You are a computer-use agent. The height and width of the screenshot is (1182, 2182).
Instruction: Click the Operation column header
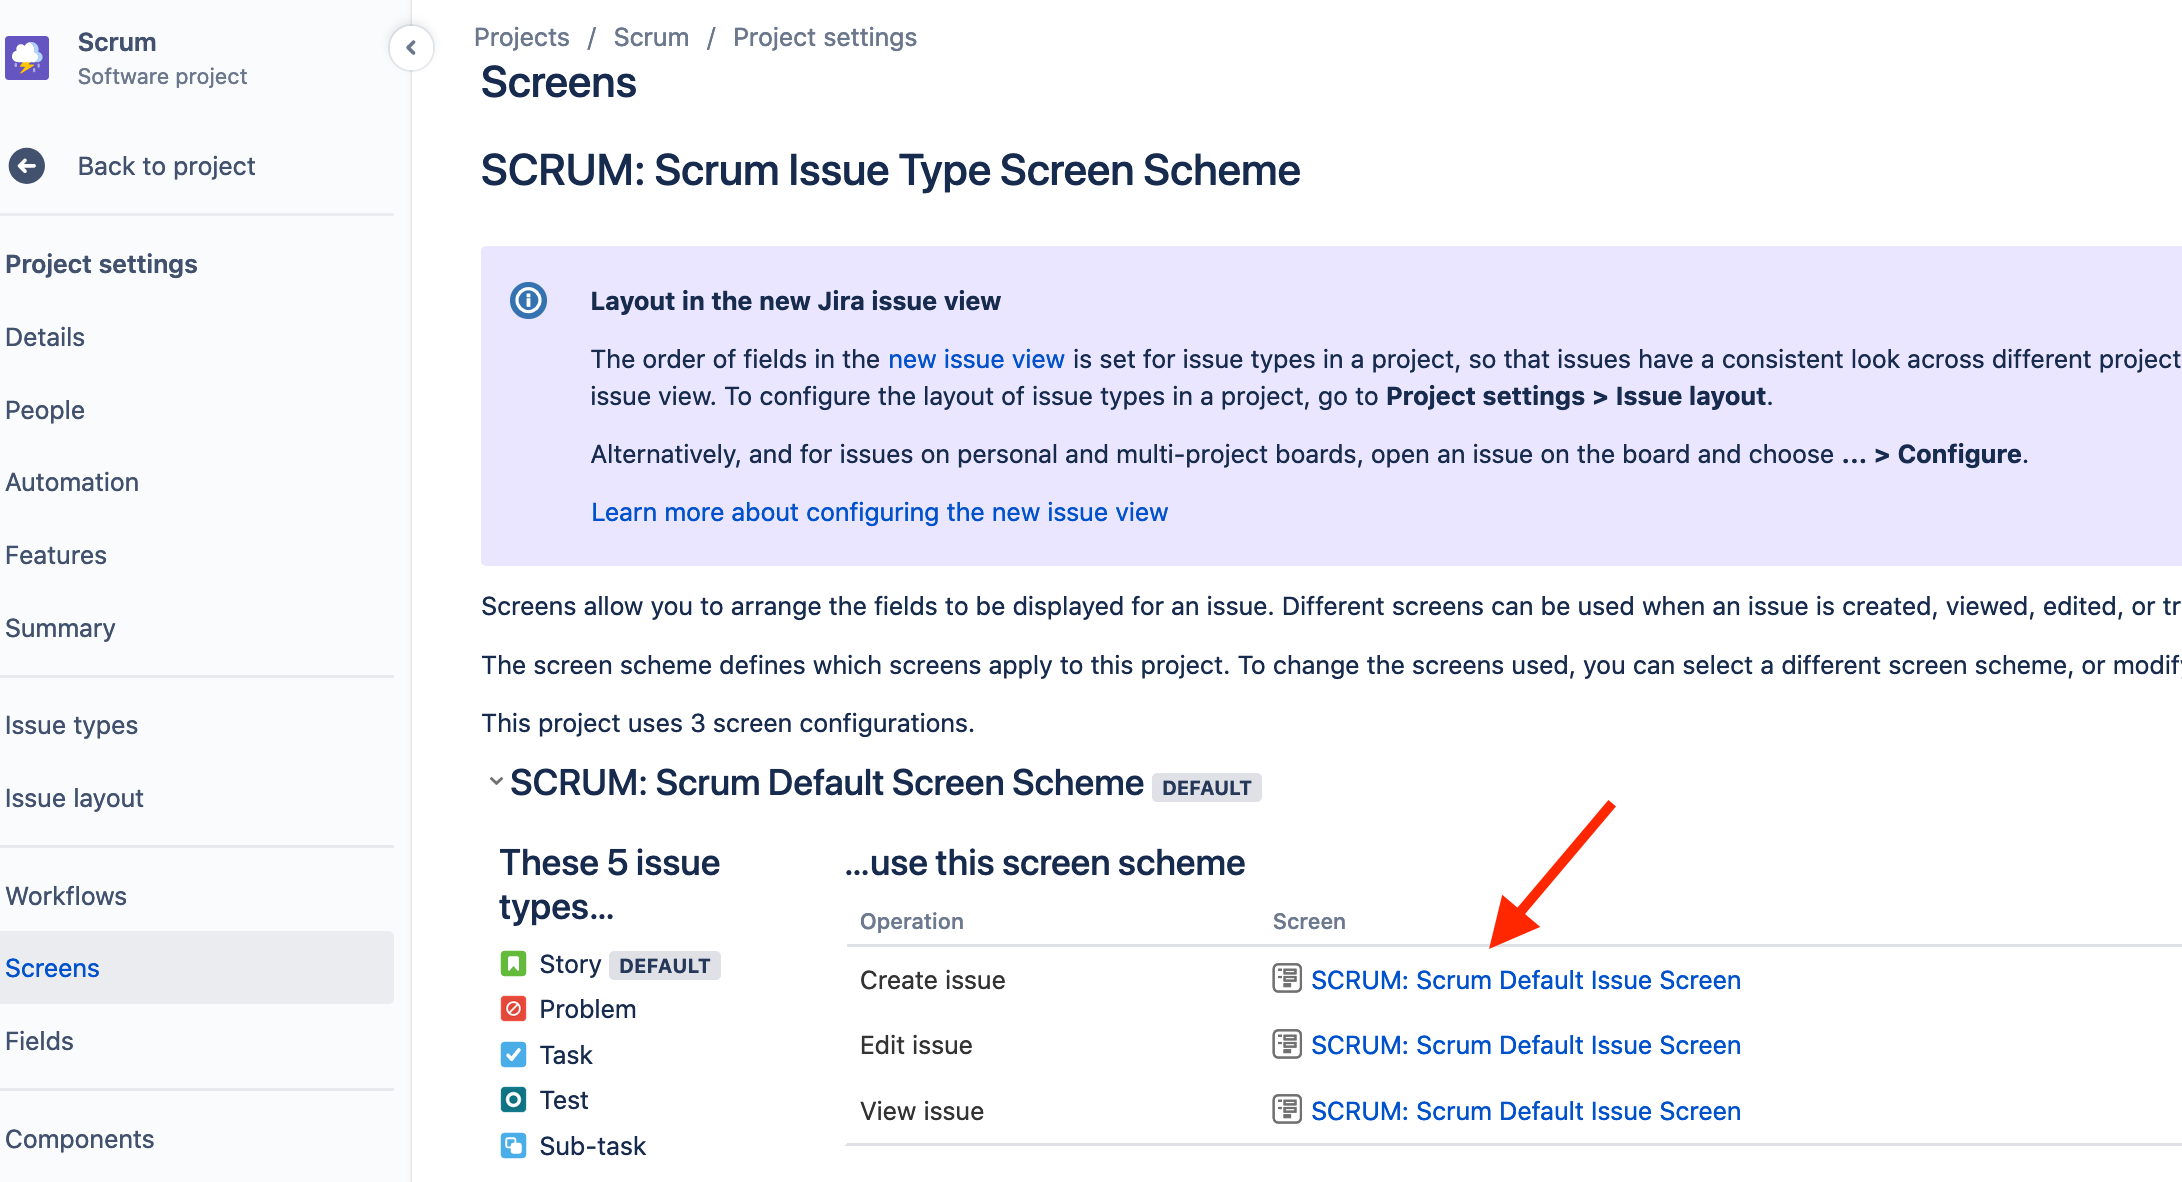pos(912,921)
